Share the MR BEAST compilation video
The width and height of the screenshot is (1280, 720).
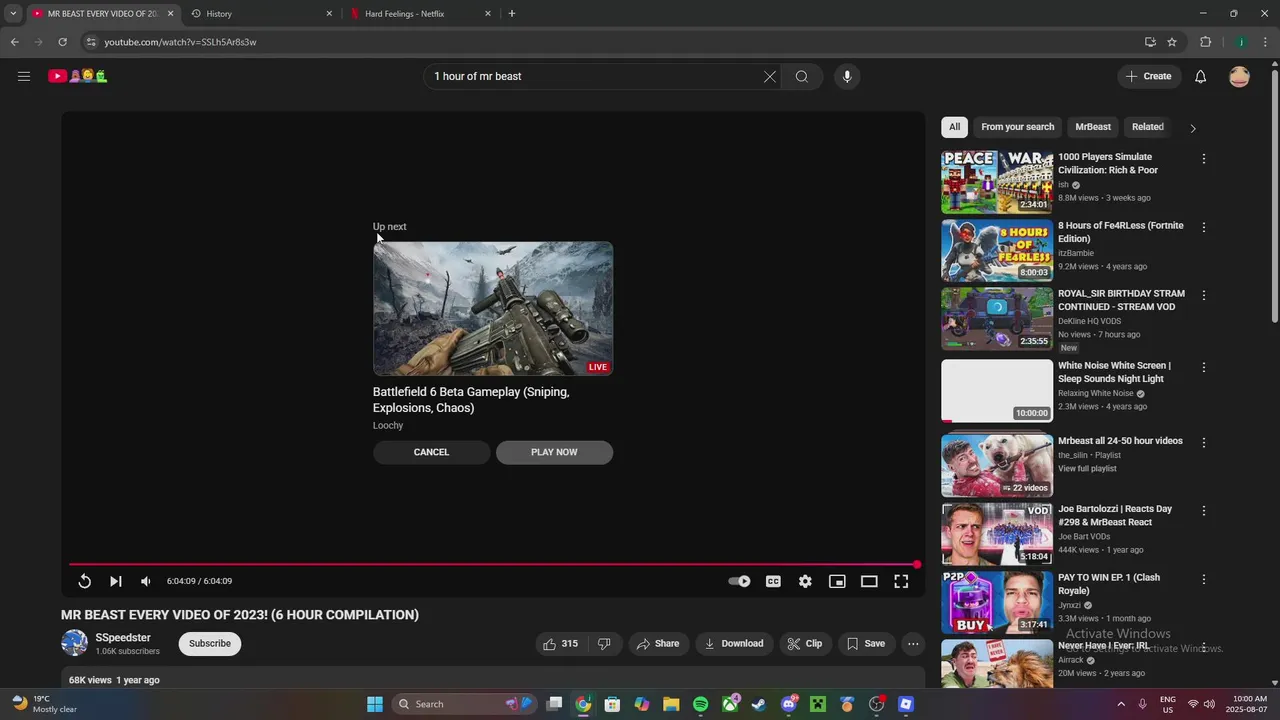(x=658, y=644)
